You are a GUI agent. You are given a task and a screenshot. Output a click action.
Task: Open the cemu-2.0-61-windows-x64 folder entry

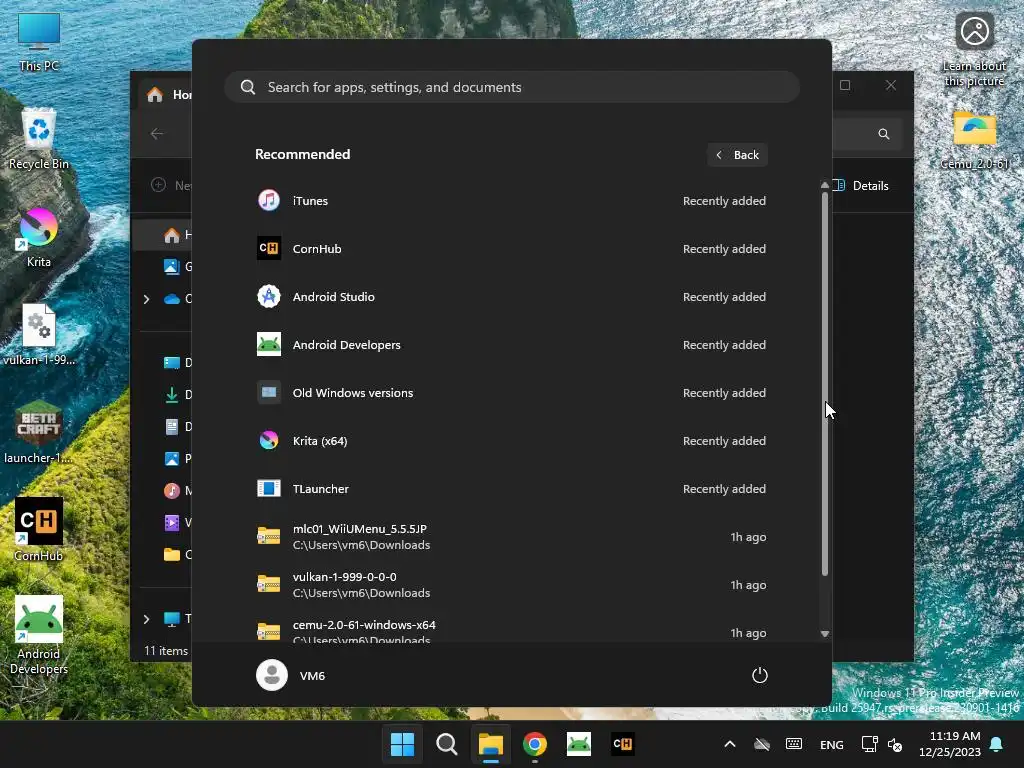(x=511, y=626)
